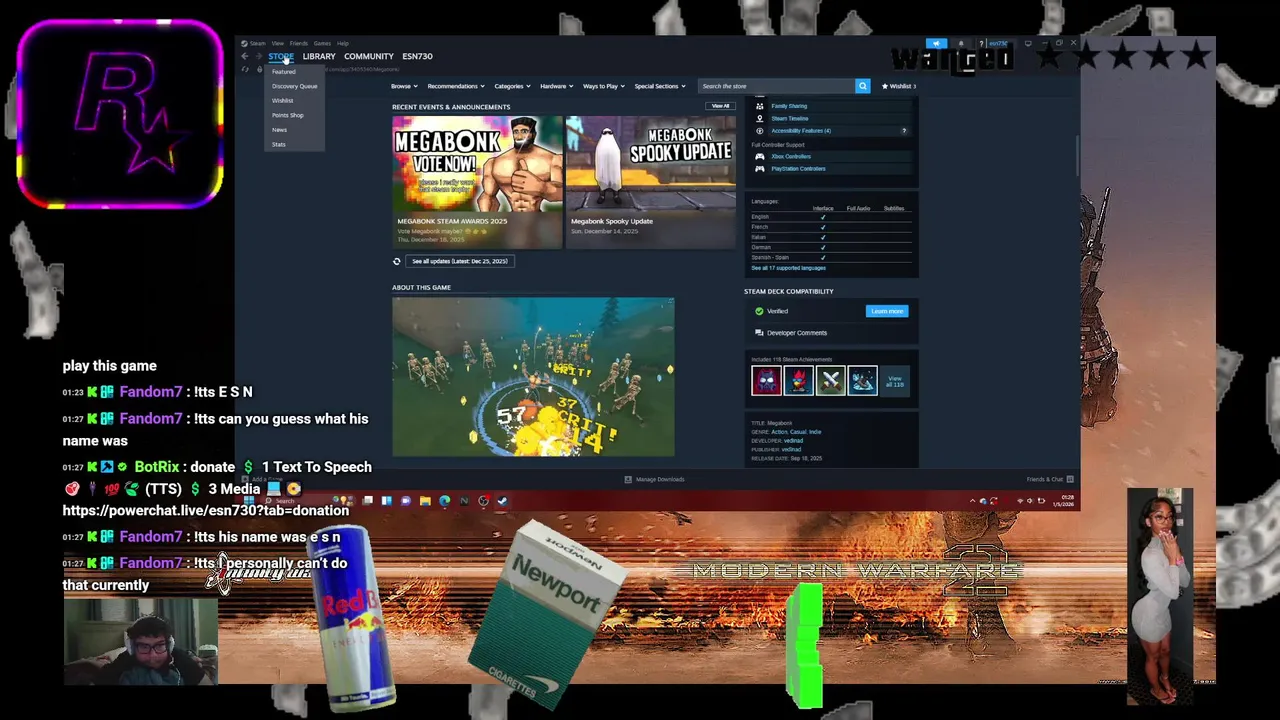1280x720 pixels.
Task: Open the LIBRARY tab
Action: [x=319, y=56]
